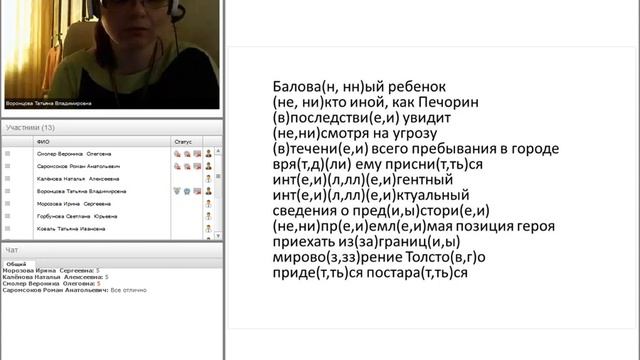Select participant row Смолер Вероника Олеговна
This screenshot has height=360, width=640.
[108, 154]
